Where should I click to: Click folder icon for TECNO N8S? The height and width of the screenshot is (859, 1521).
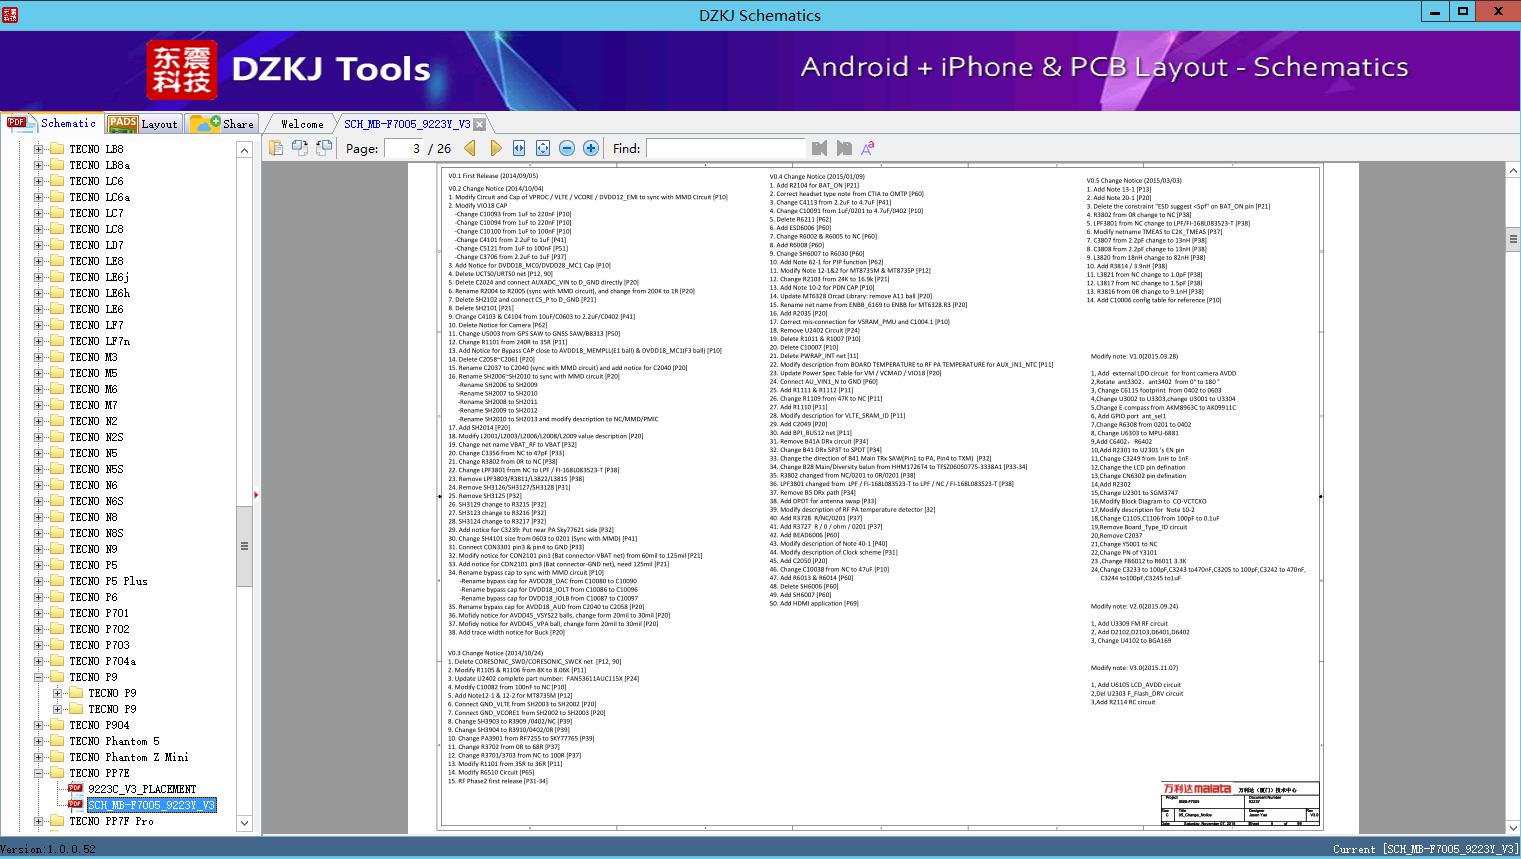[57, 533]
